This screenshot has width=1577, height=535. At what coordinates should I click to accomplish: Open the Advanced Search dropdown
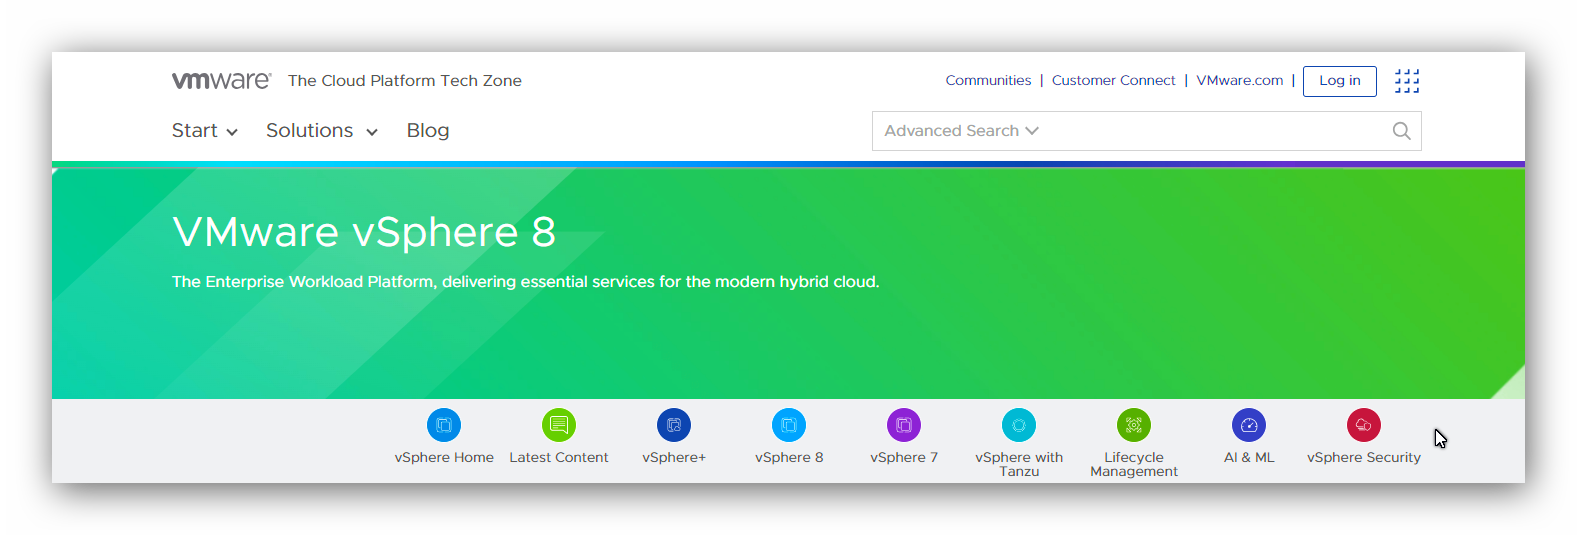tap(961, 131)
